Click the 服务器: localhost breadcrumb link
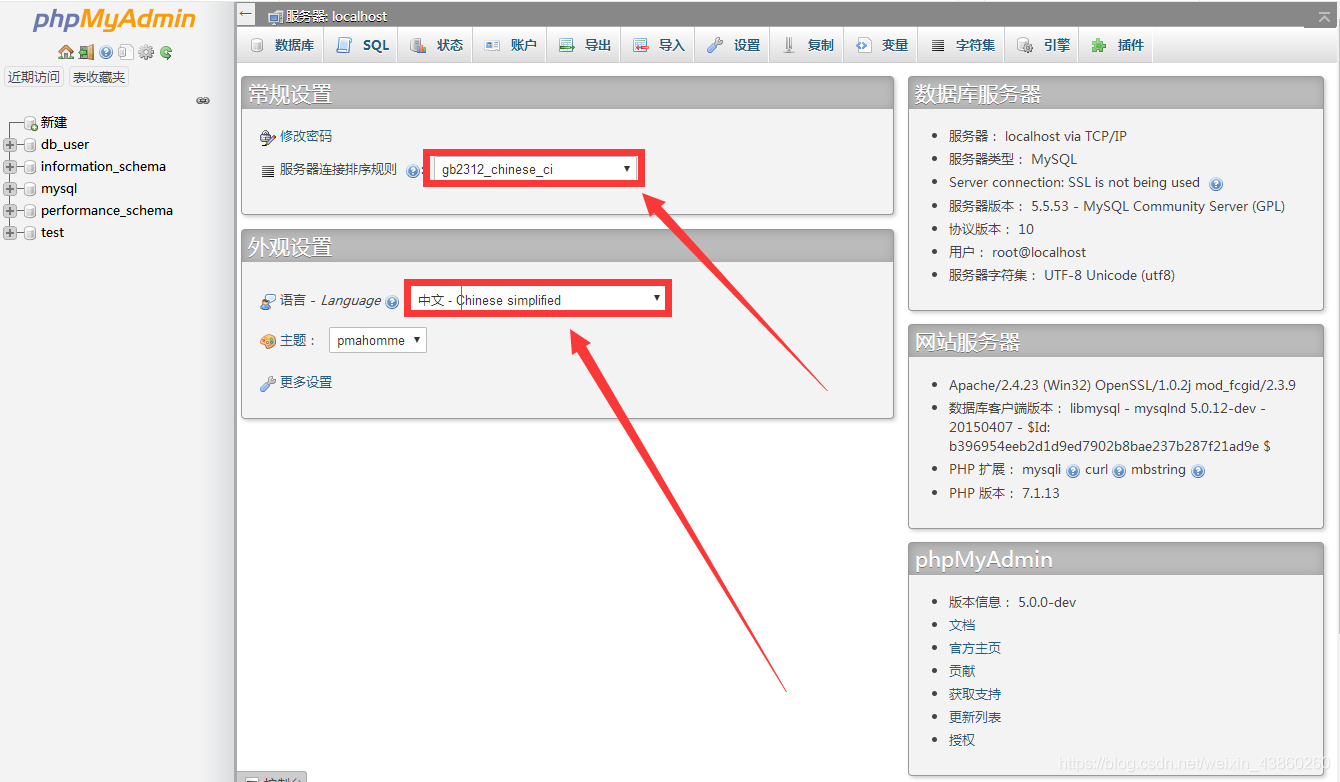This screenshot has height=782, width=1340. pos(336,17)
